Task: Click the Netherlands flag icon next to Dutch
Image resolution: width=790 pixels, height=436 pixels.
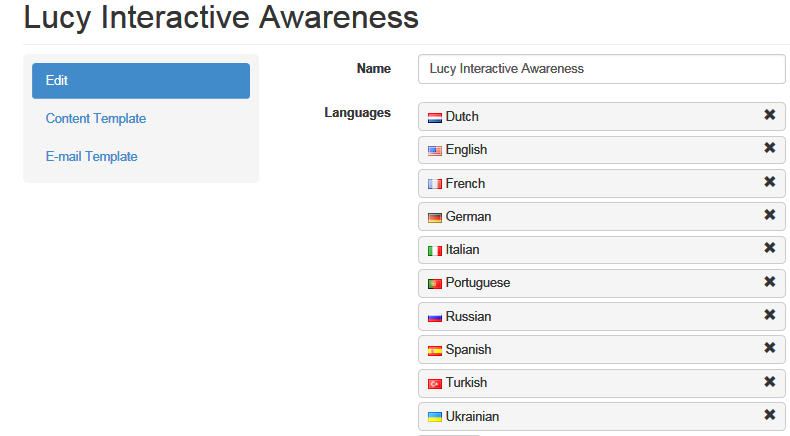Action: pos(434,118)
